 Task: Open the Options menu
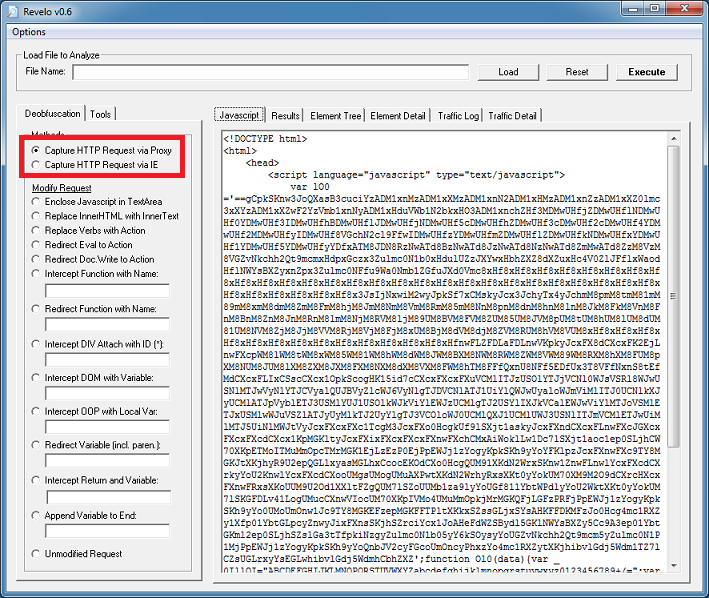(29, 32)
